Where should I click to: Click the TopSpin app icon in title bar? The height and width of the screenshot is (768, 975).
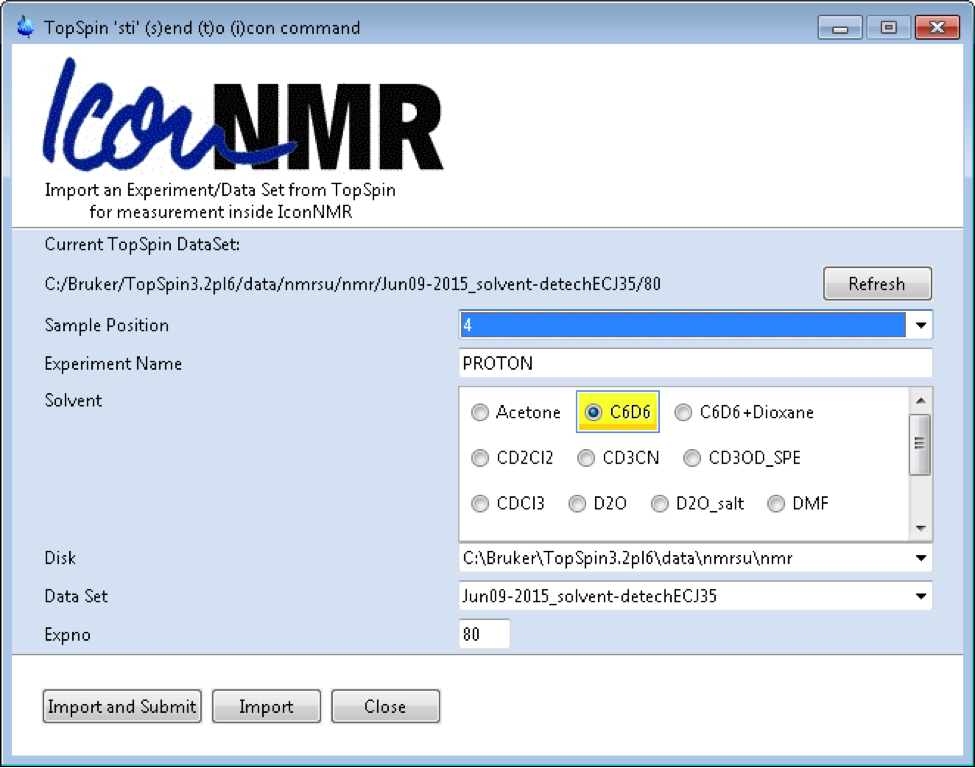[x=25, y=27]
